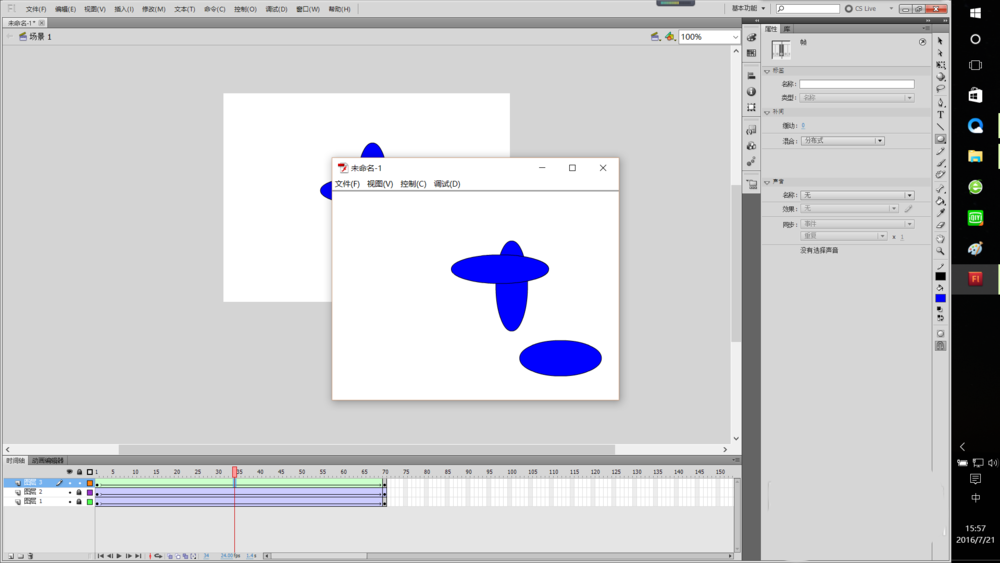The height and width of the screenshot is (563, 1000).
Task: Select the Brush tool
Action: pyautogui.click(x=940, y=163)
